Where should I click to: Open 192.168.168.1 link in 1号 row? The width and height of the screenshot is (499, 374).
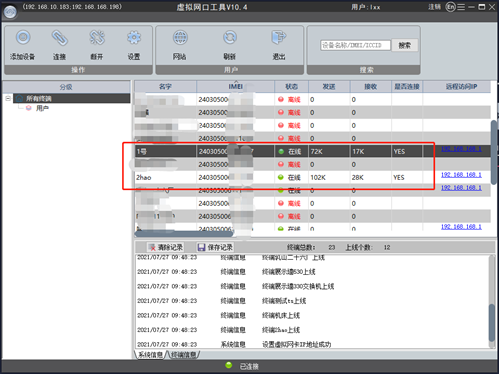pos(461,149)
